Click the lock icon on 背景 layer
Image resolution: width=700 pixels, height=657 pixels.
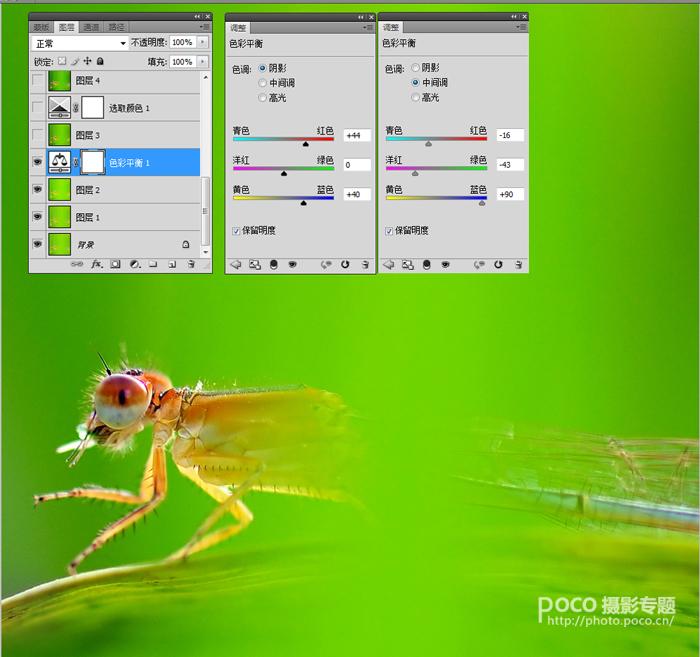186,244
